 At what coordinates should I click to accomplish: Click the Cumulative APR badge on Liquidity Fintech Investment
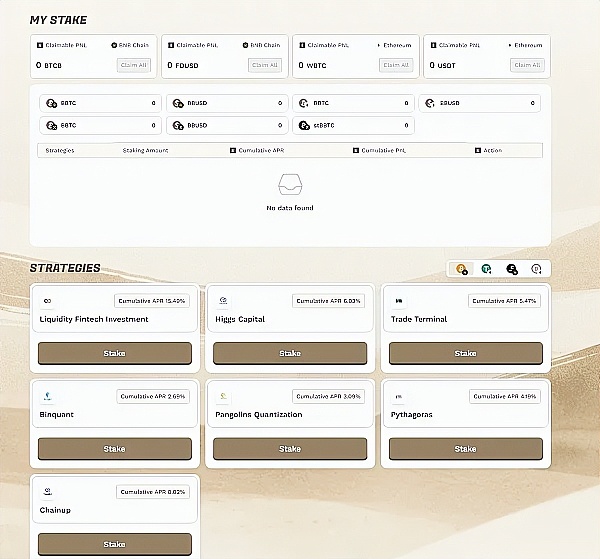pos(152,301)
